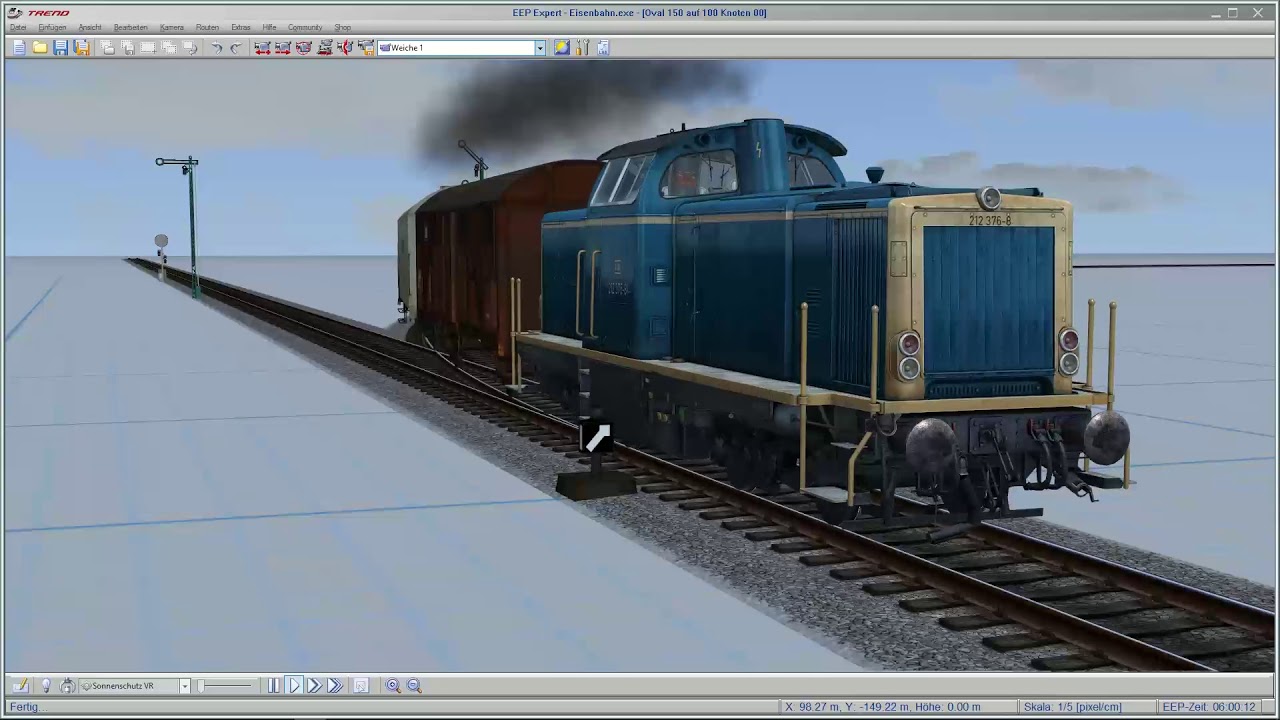Expand the Weiche 1 dropdown arrow

(540, 48)
